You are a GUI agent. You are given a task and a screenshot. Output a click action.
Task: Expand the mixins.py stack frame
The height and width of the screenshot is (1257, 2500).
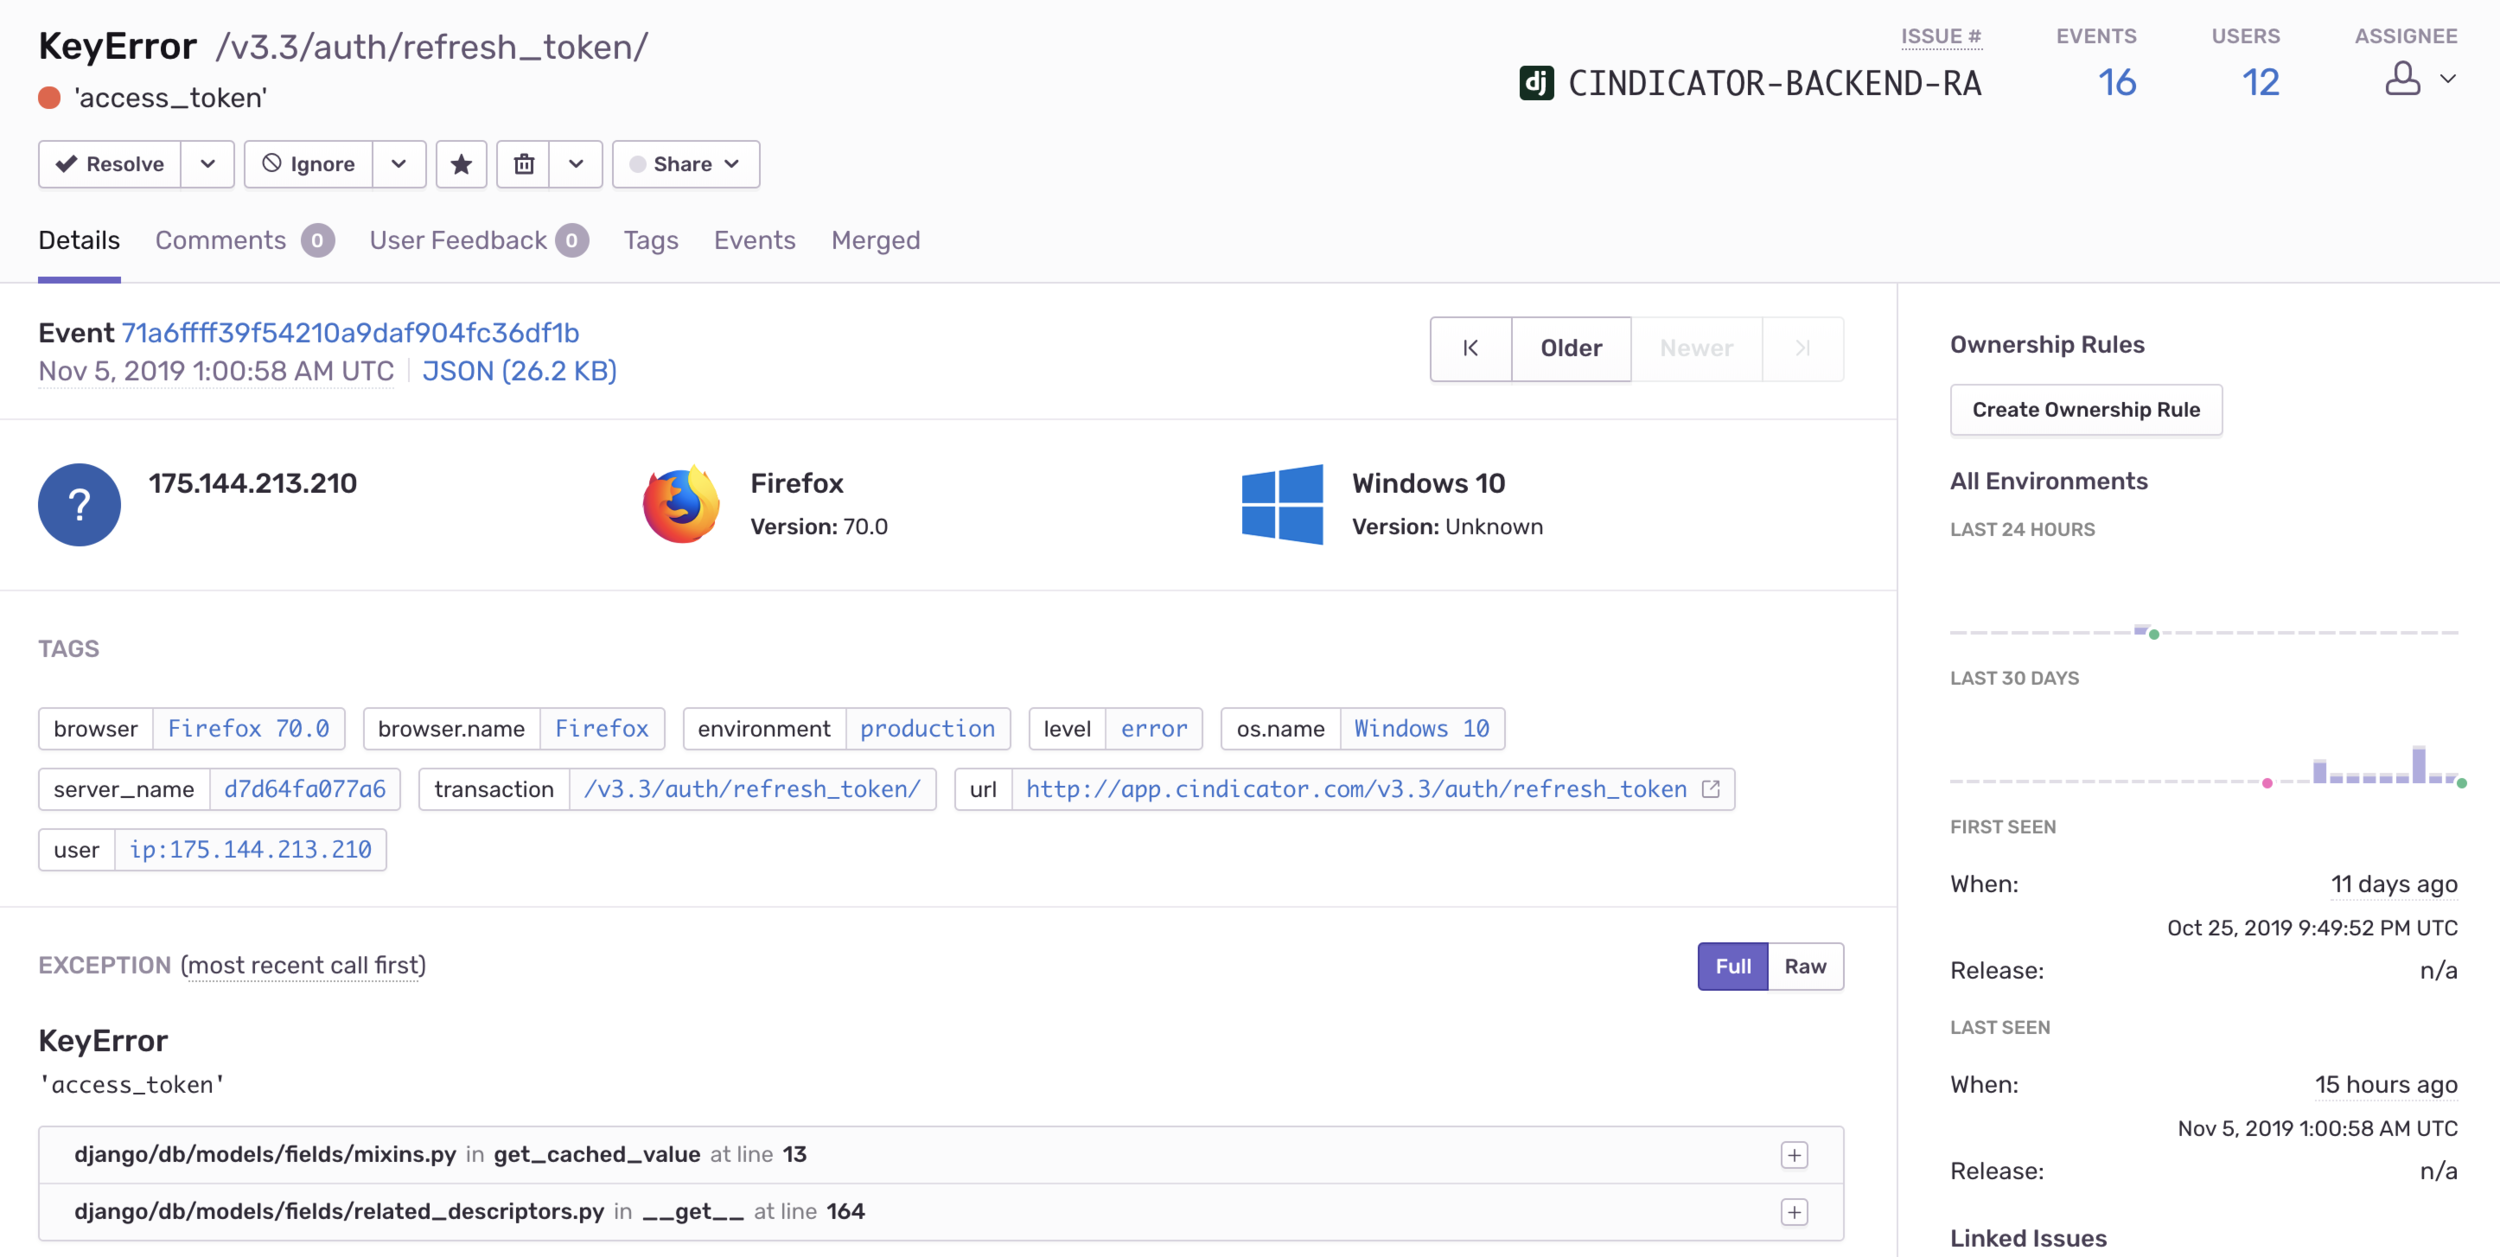[x=1794, y=1155]
